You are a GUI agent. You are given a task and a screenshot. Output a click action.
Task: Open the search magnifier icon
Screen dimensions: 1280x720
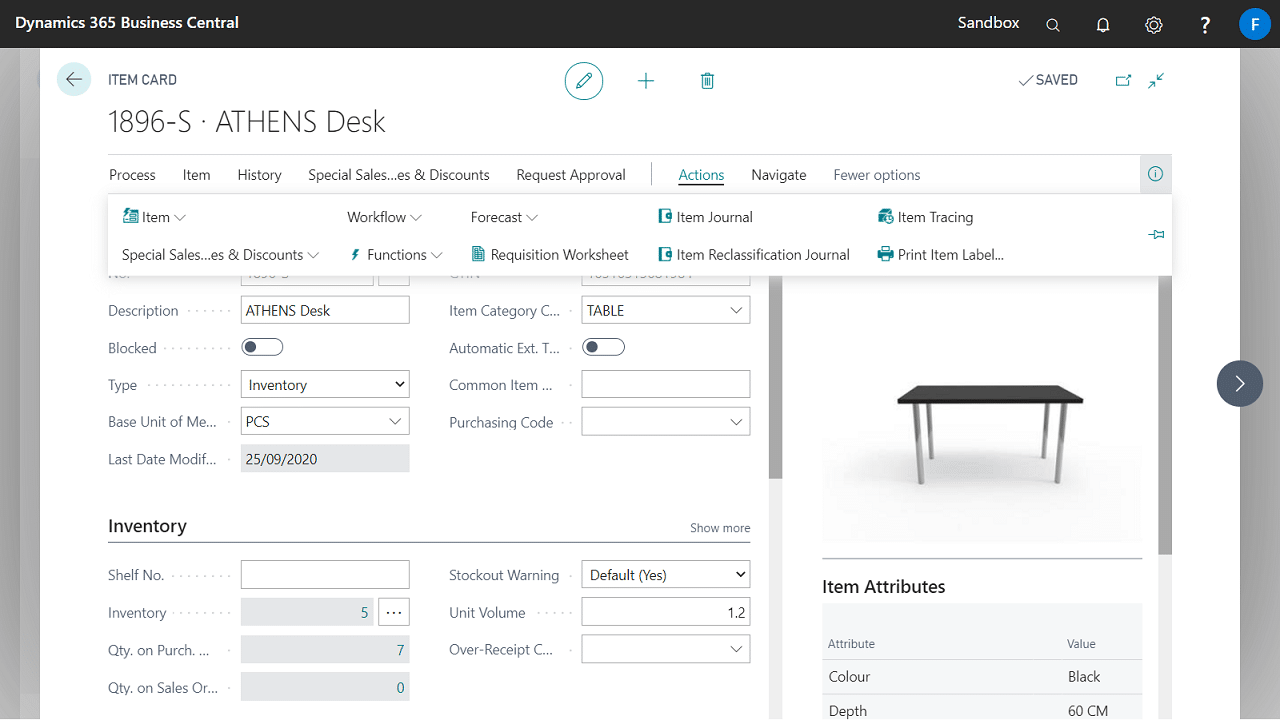[1053, 25]
